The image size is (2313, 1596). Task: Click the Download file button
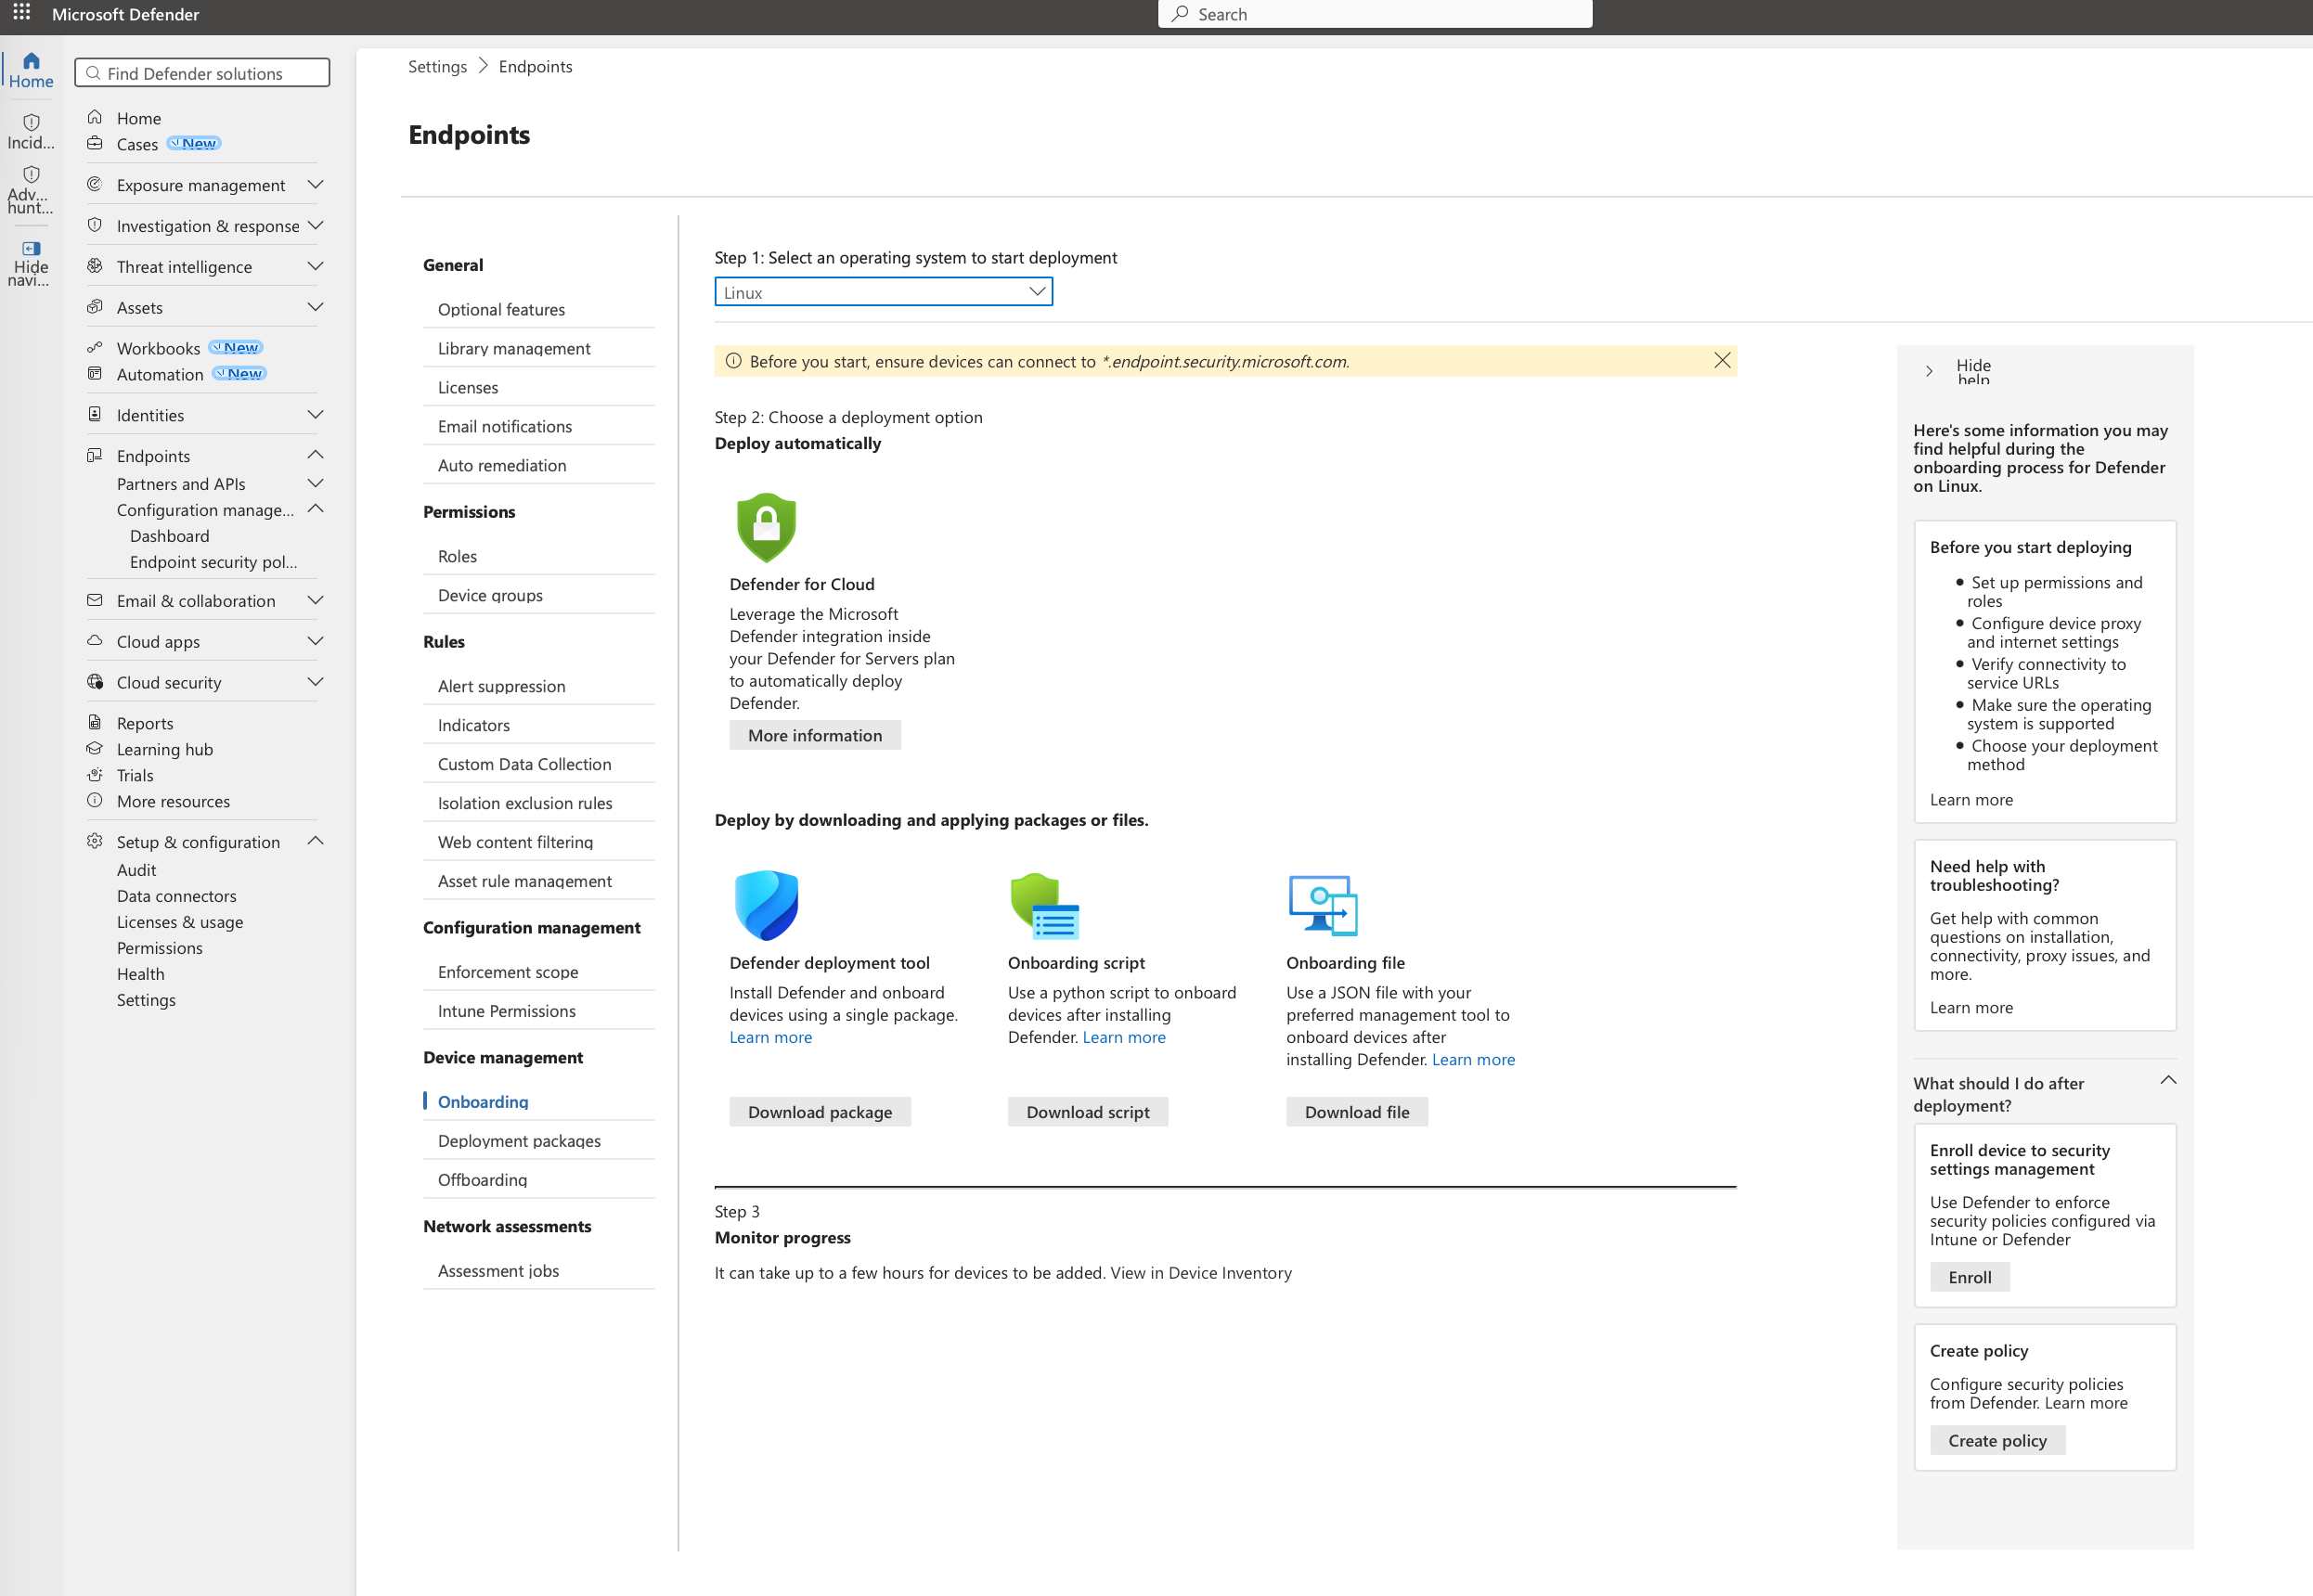(1356, 1112)
